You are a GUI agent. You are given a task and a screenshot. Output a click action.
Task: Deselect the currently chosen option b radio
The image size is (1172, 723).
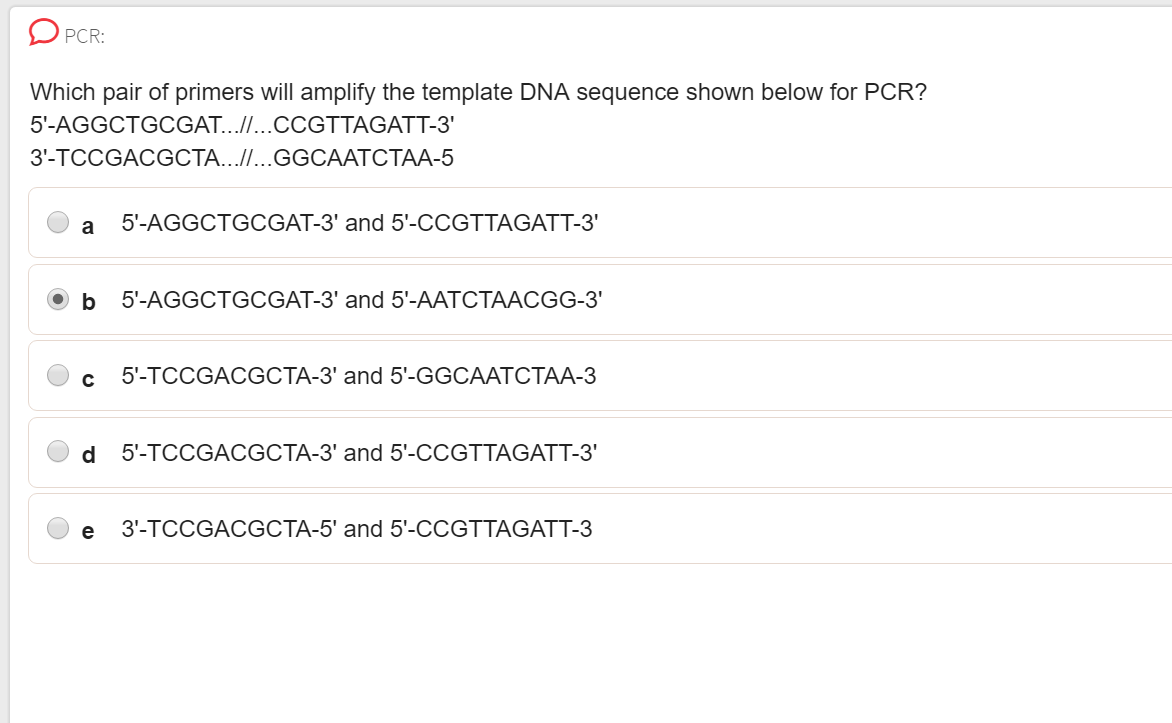point(57,298)
